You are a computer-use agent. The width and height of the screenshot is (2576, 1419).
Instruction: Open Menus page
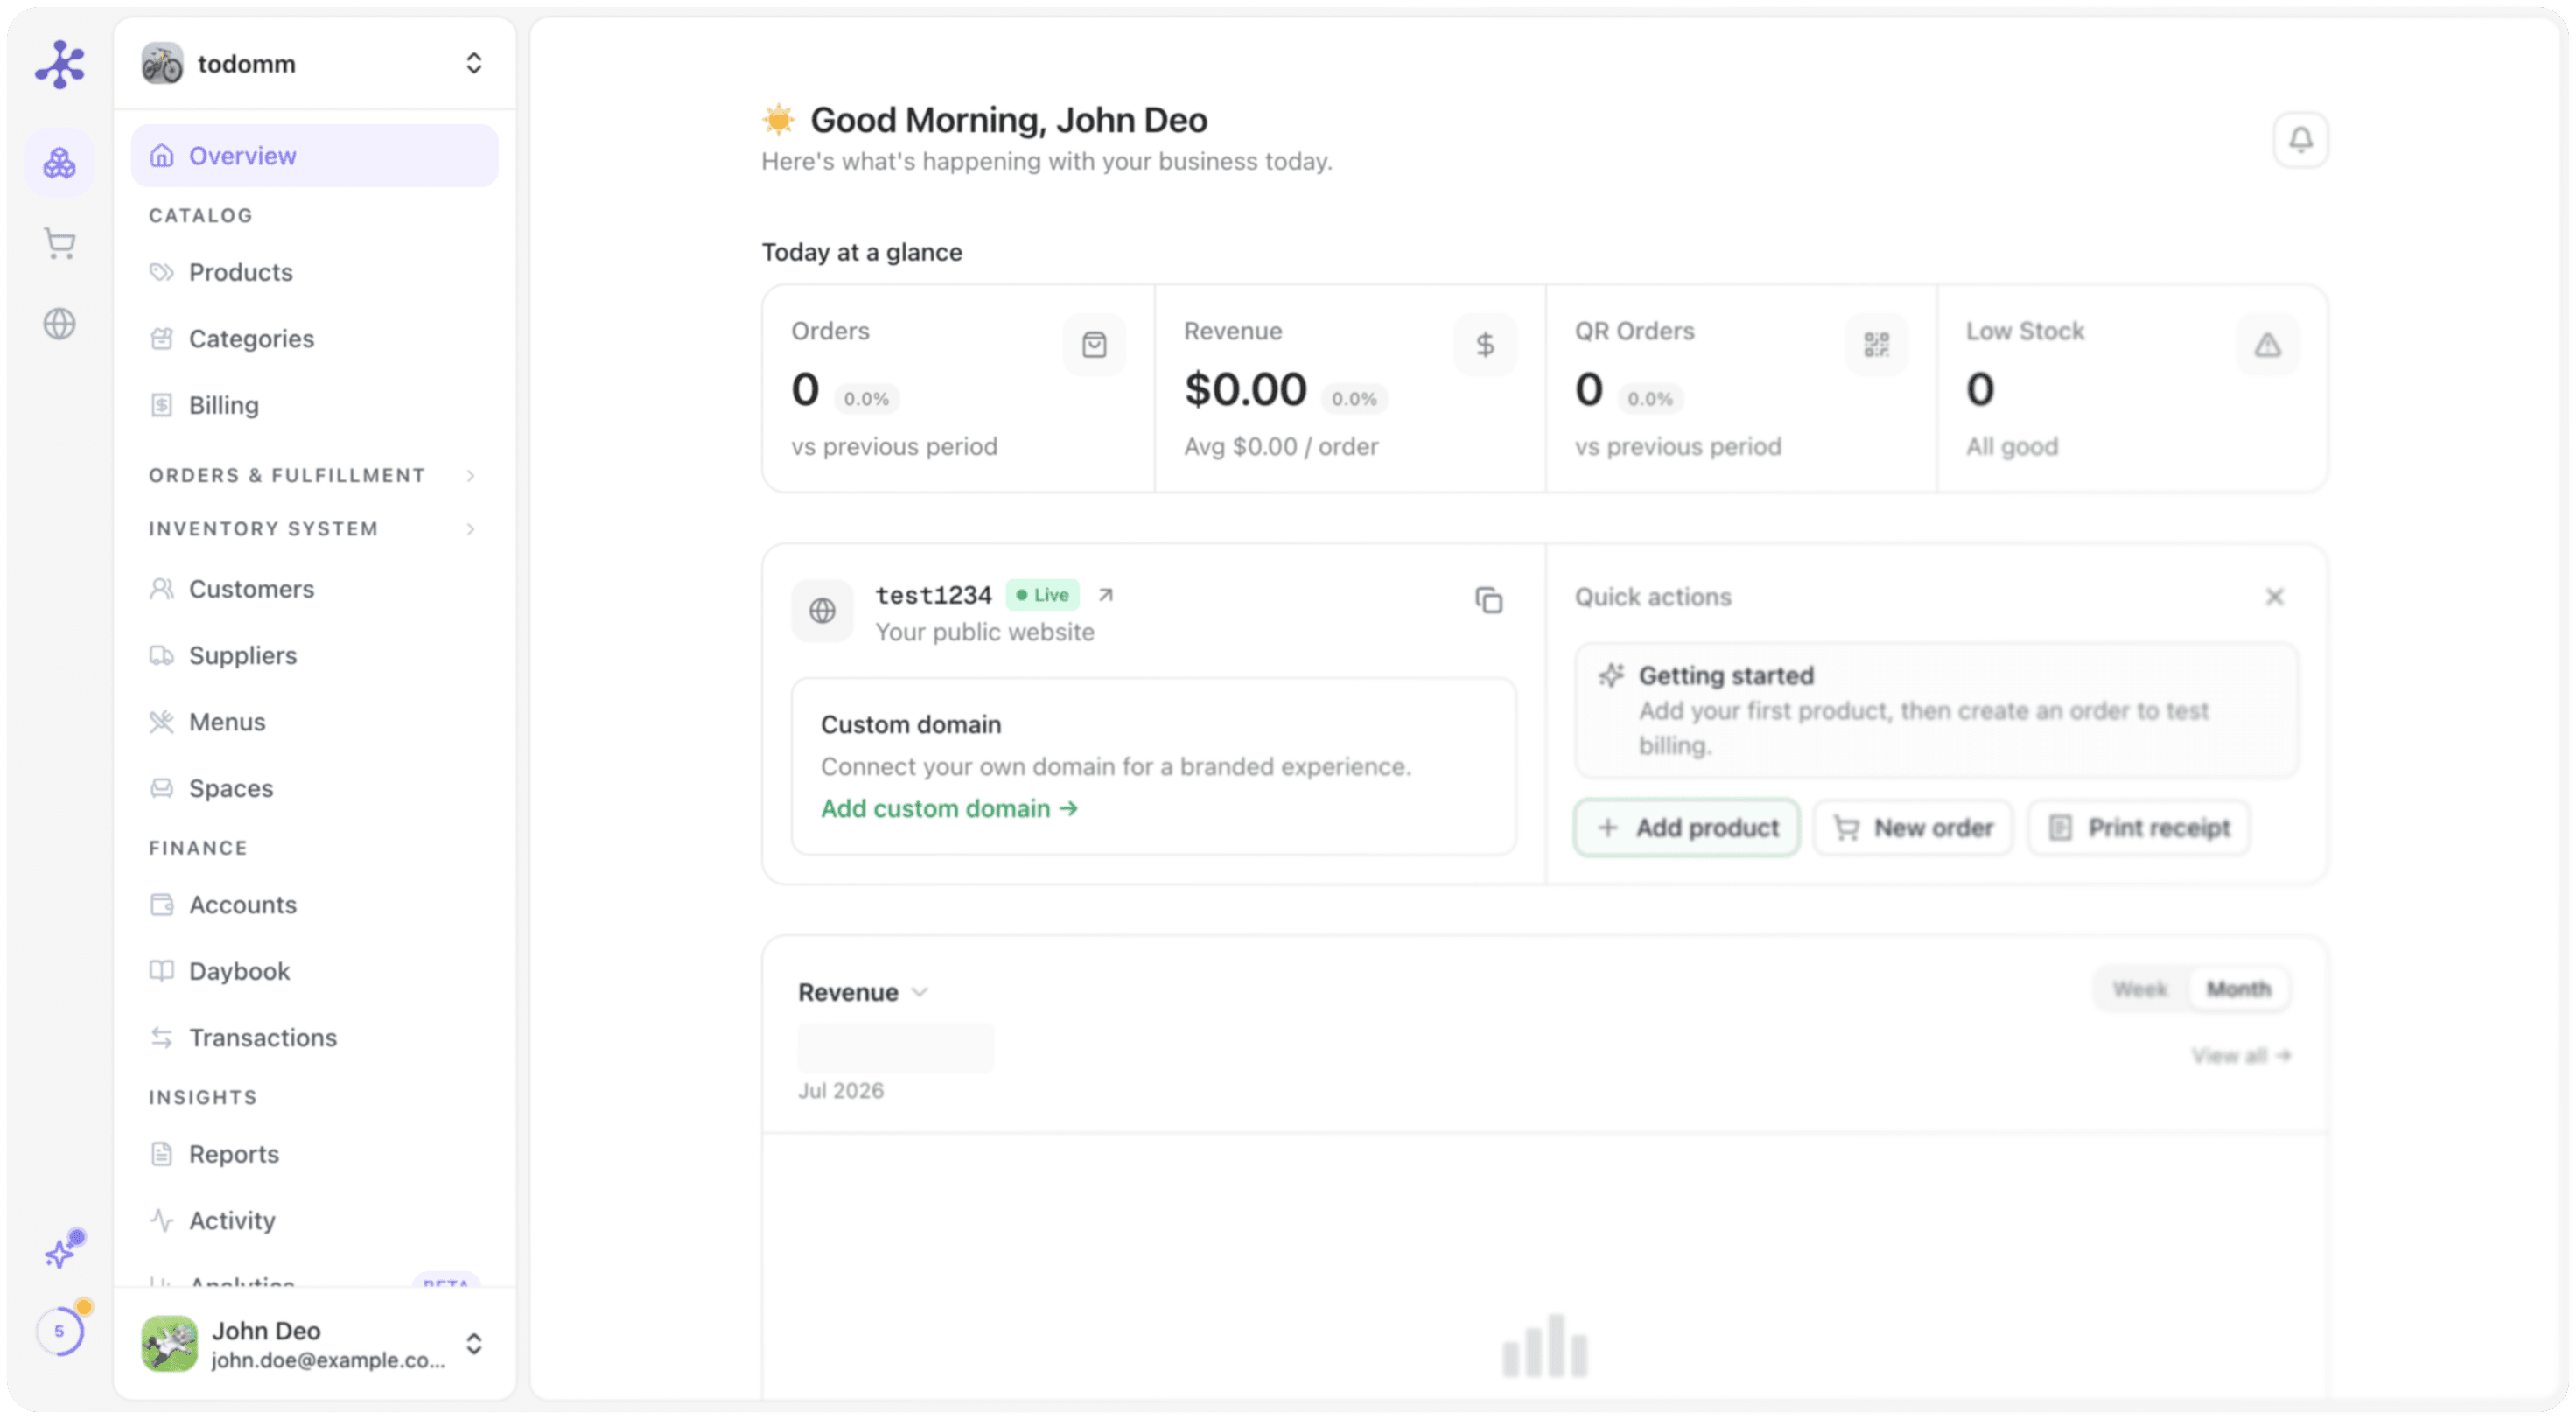pyautogui.click(x=314, y=722)
